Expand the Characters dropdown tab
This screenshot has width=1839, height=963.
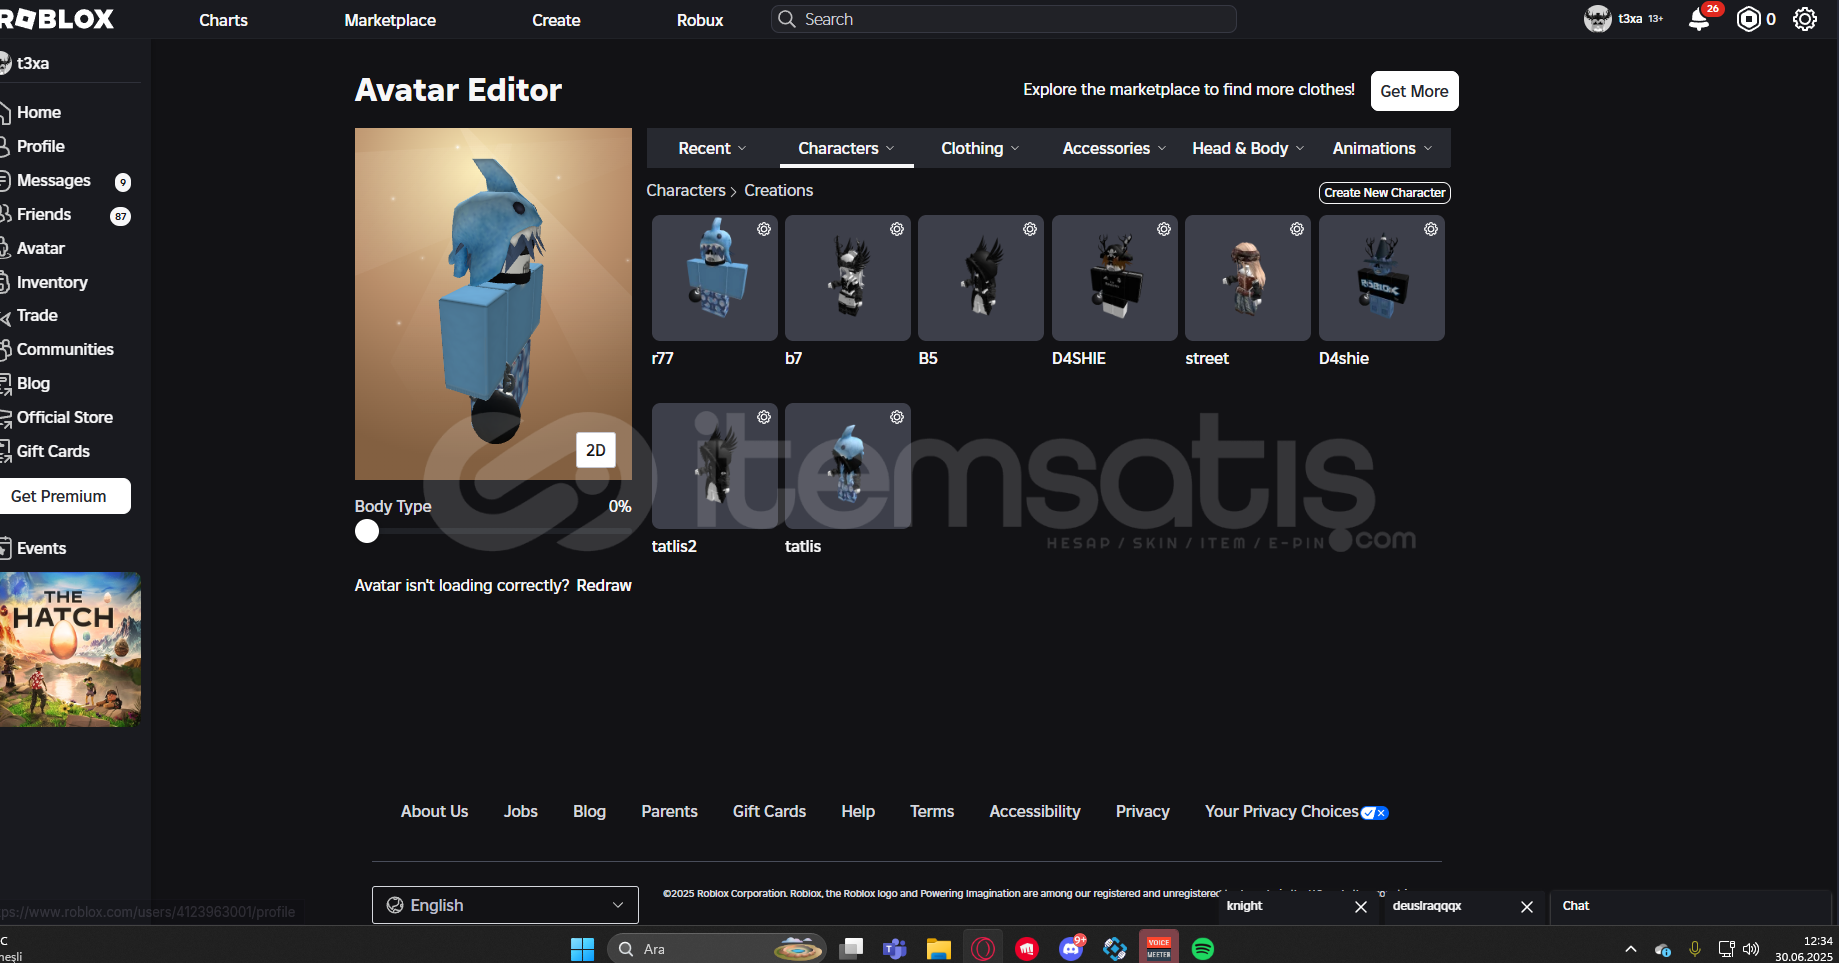846,148
